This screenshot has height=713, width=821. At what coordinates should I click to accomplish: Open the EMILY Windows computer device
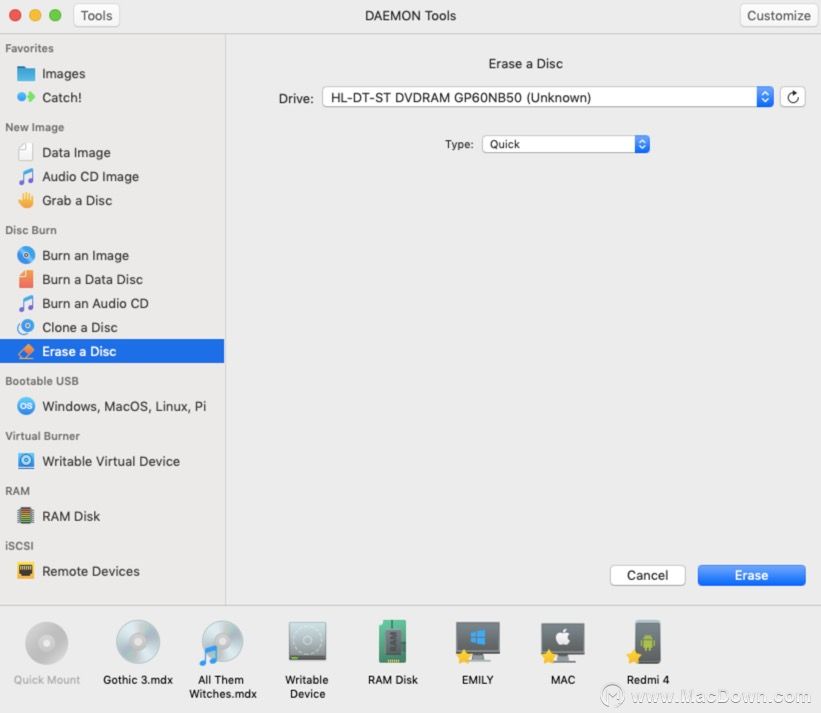[477, 642]
